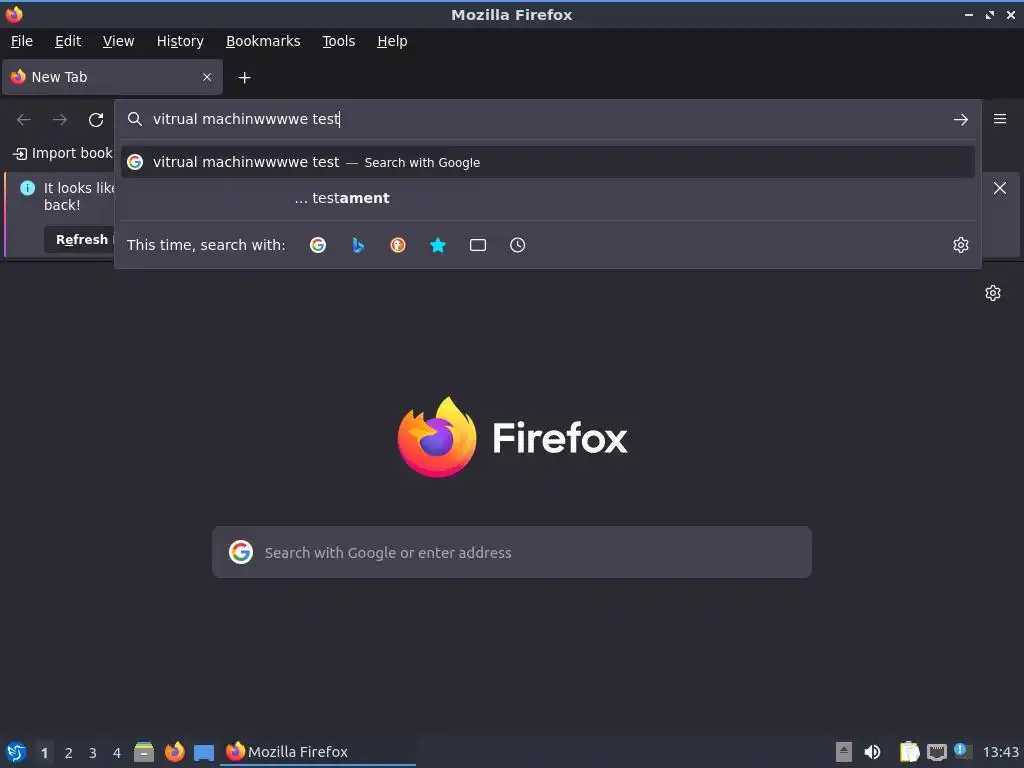
Task: Close the New Tab tab
Action: click(x=207, y=77)
